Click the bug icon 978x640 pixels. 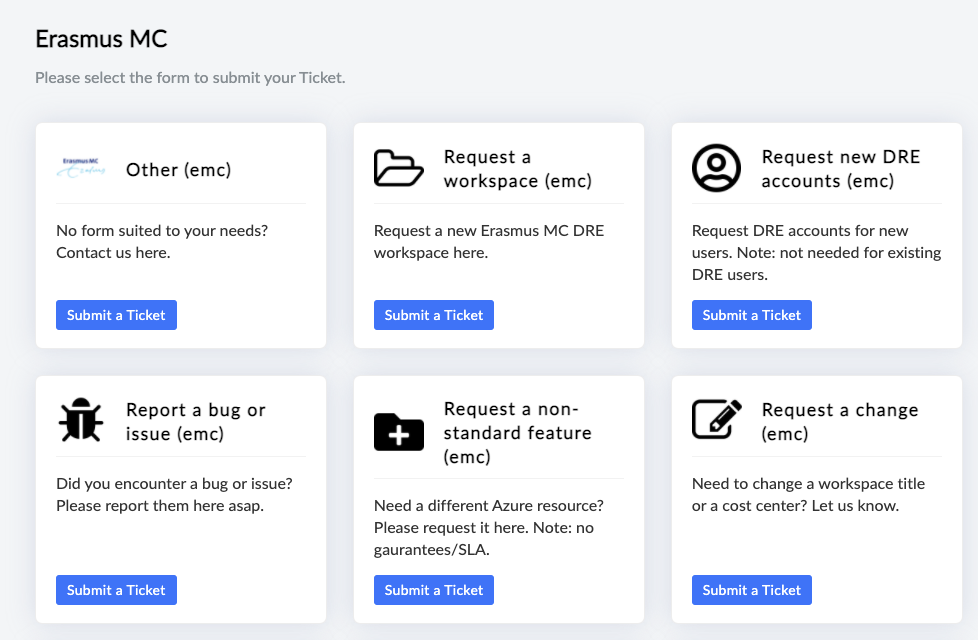[81, 421]
